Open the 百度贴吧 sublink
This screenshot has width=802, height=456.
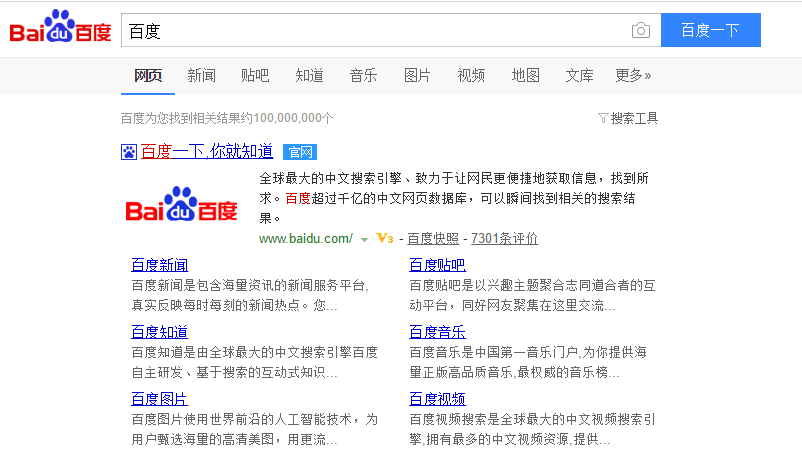(437, 265)
